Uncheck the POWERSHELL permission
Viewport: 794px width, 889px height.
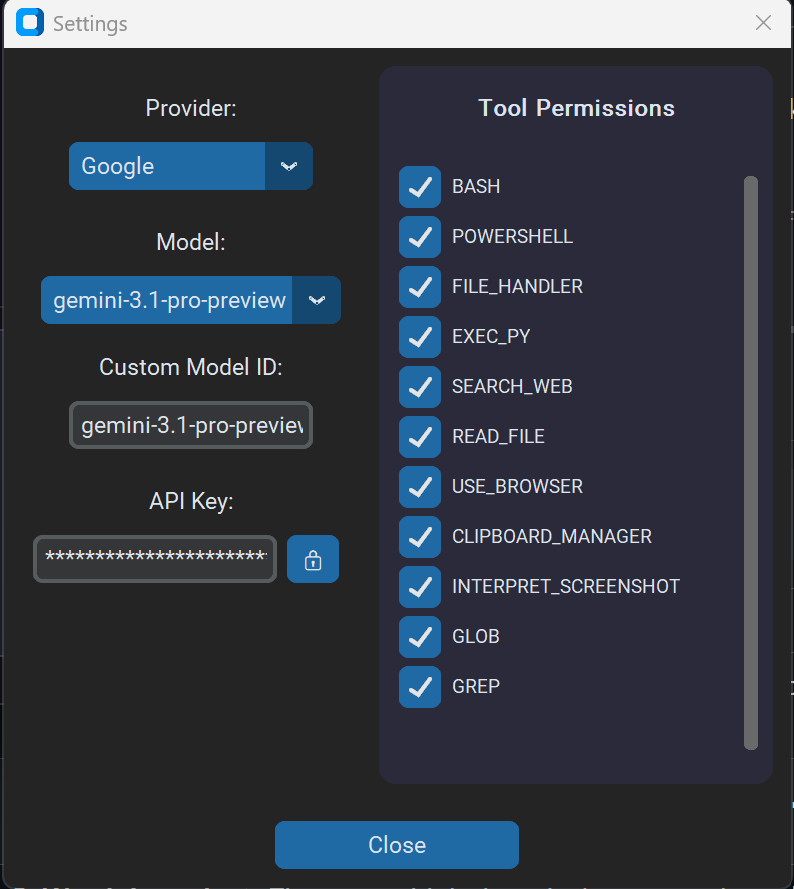pyautogui.click(x=419, y=237)
